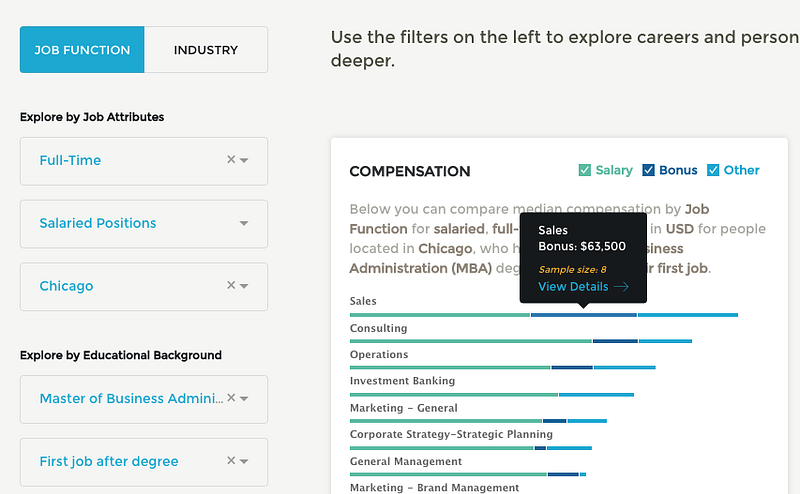800x494 pixels.
Task: Clear the Full-Time filter with its X icon
Action: (x=231, y=160)
